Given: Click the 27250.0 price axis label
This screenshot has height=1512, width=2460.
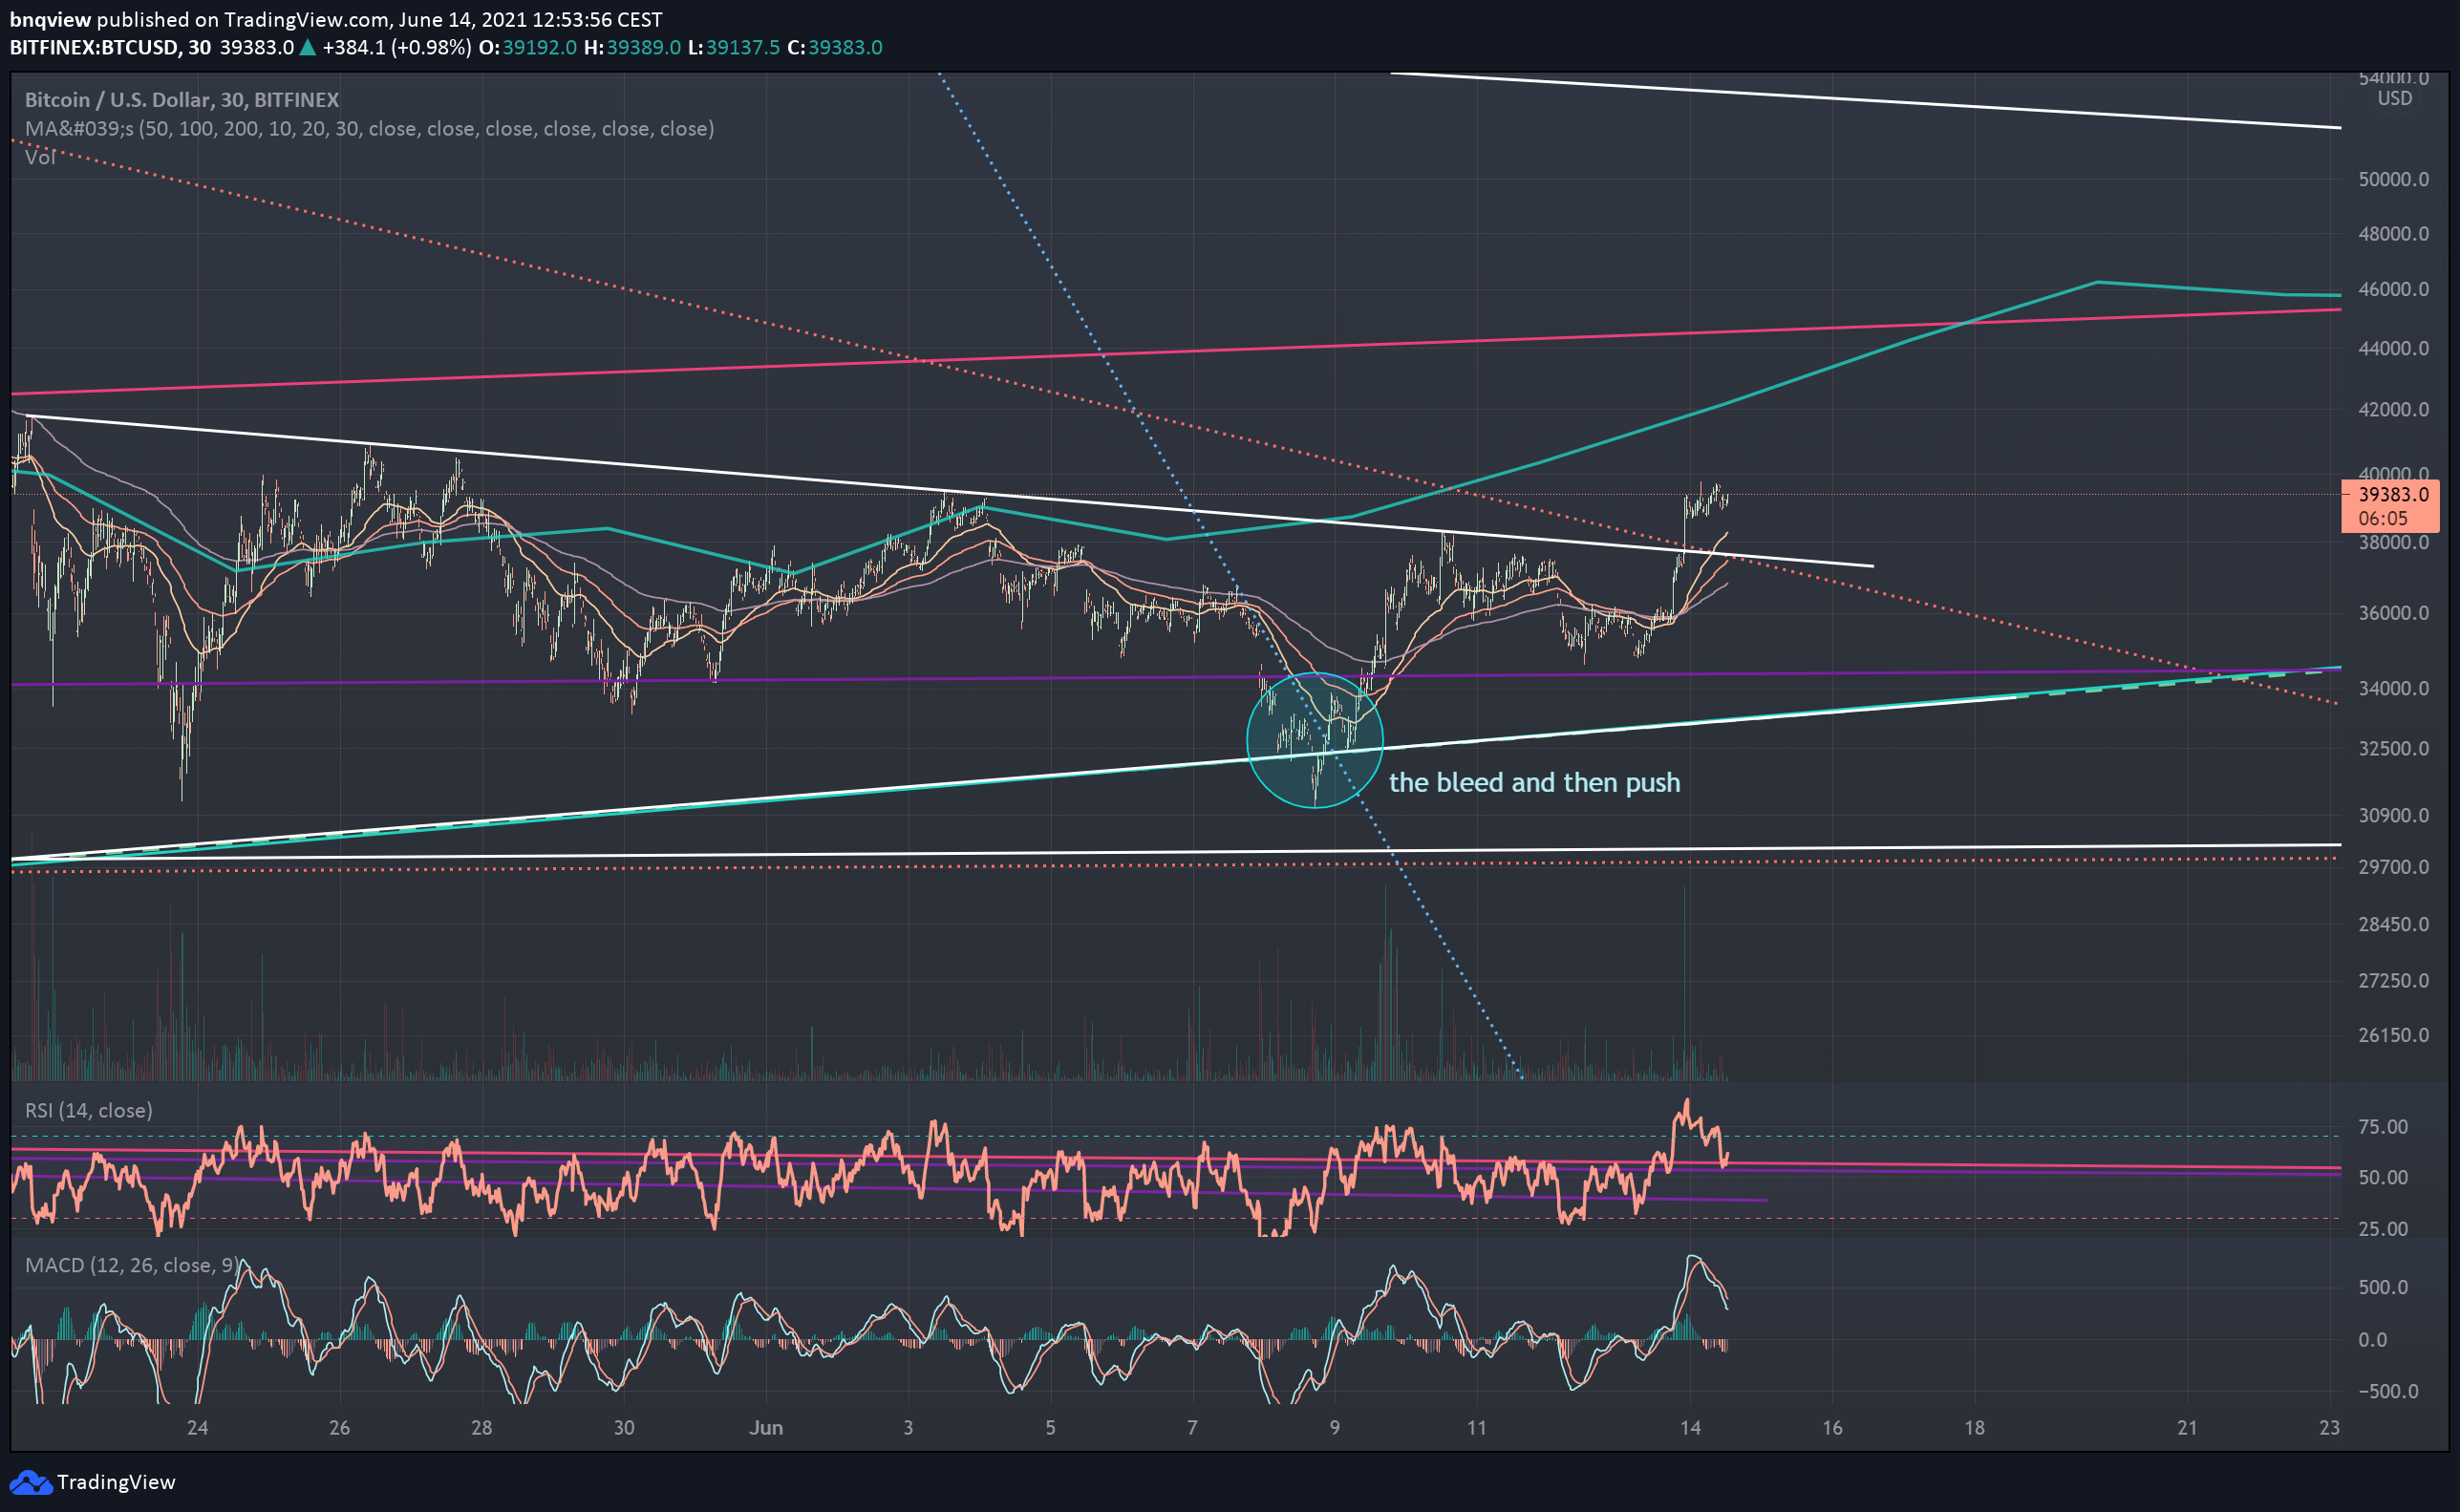Looking at the screenshot, I should pos(2393,981).
